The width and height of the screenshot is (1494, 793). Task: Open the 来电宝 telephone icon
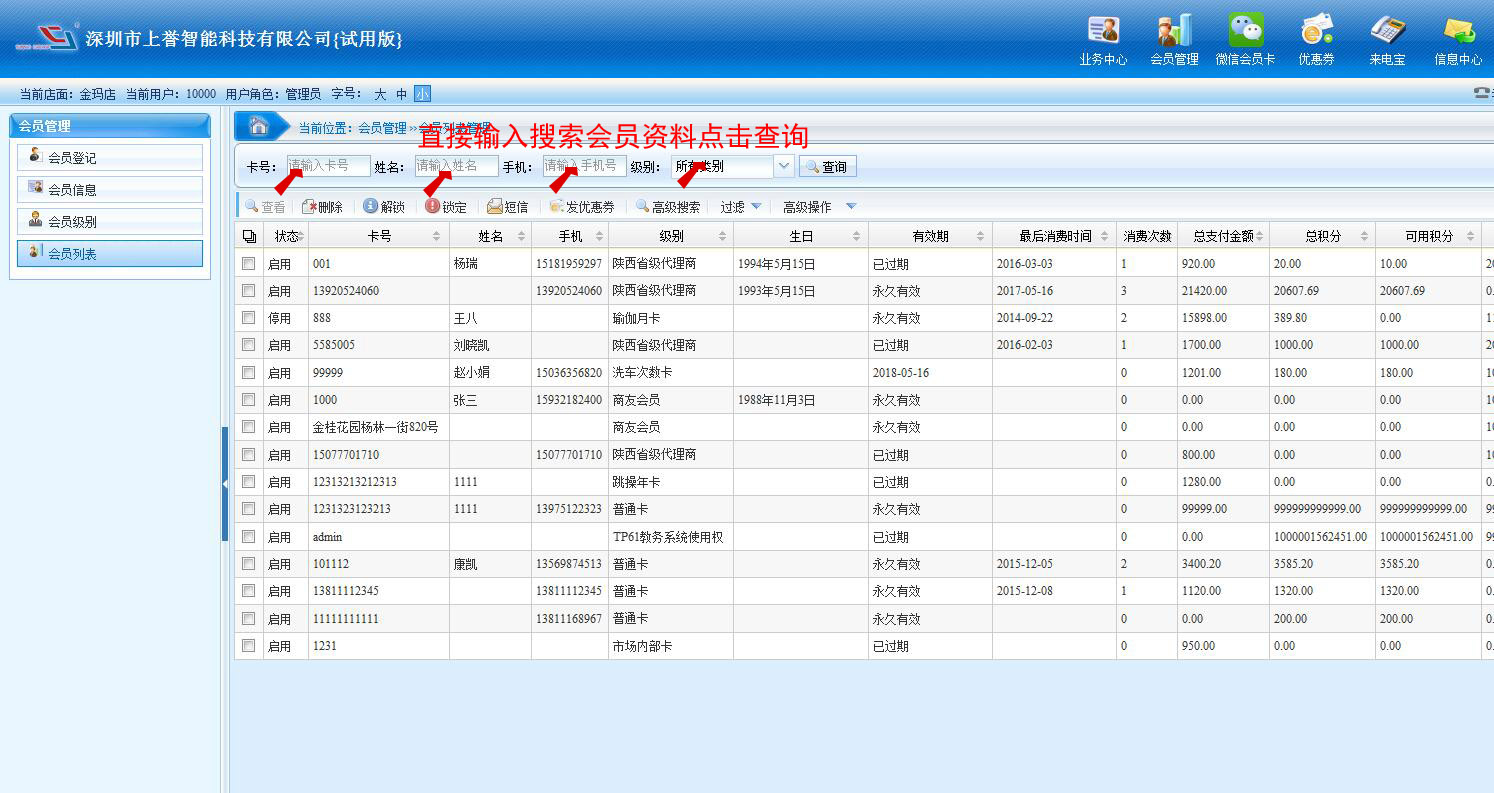tap(1387, 31)
